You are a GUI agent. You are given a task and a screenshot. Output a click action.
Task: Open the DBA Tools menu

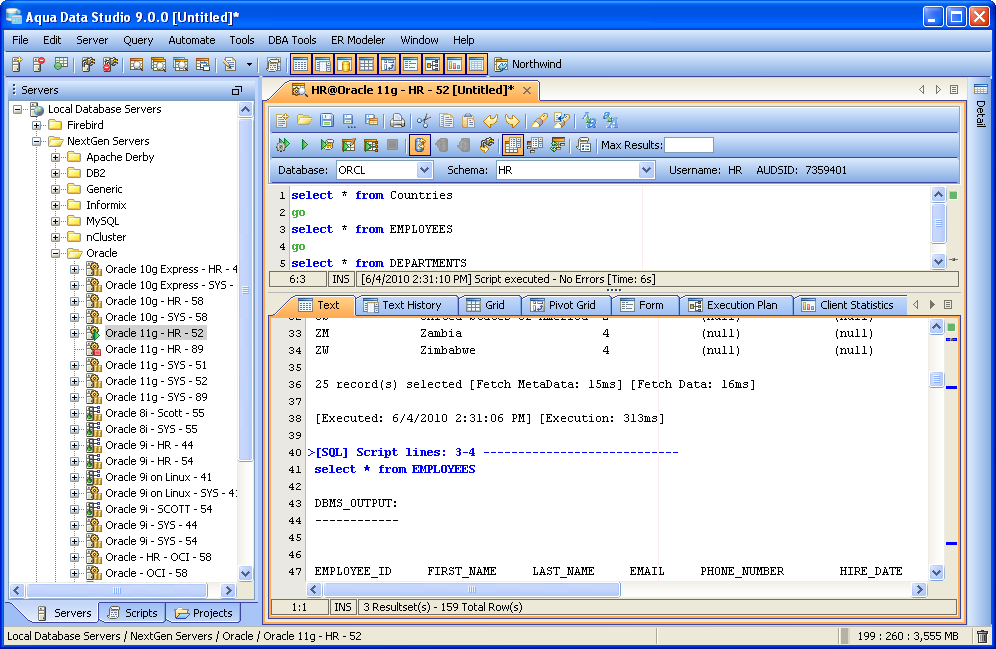(292, 40)
